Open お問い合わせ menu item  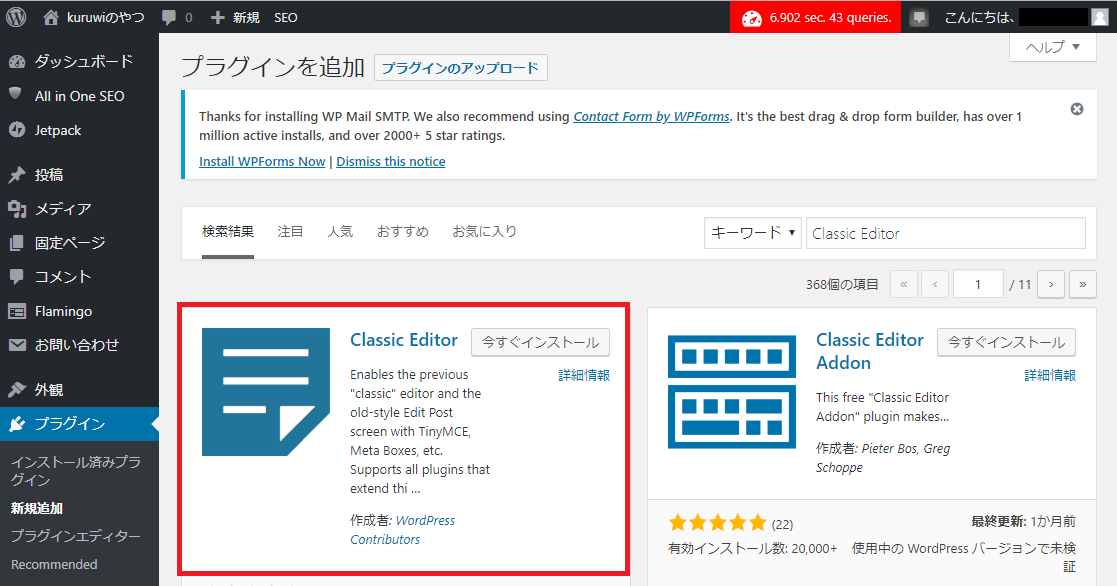(79, 345)
